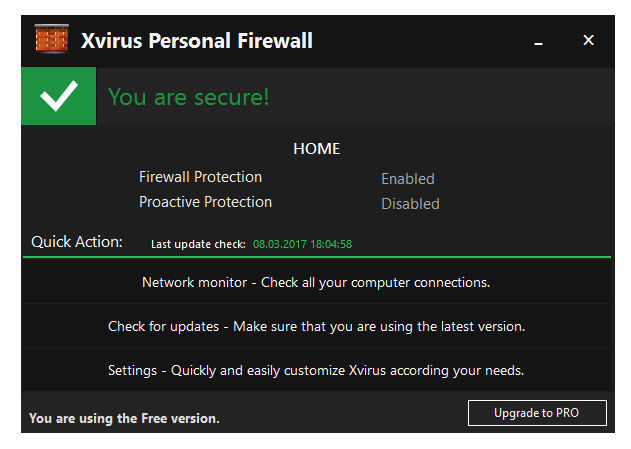Open the Settings quick action
Viewport: 631px width, 449px height.
(316, 370)
